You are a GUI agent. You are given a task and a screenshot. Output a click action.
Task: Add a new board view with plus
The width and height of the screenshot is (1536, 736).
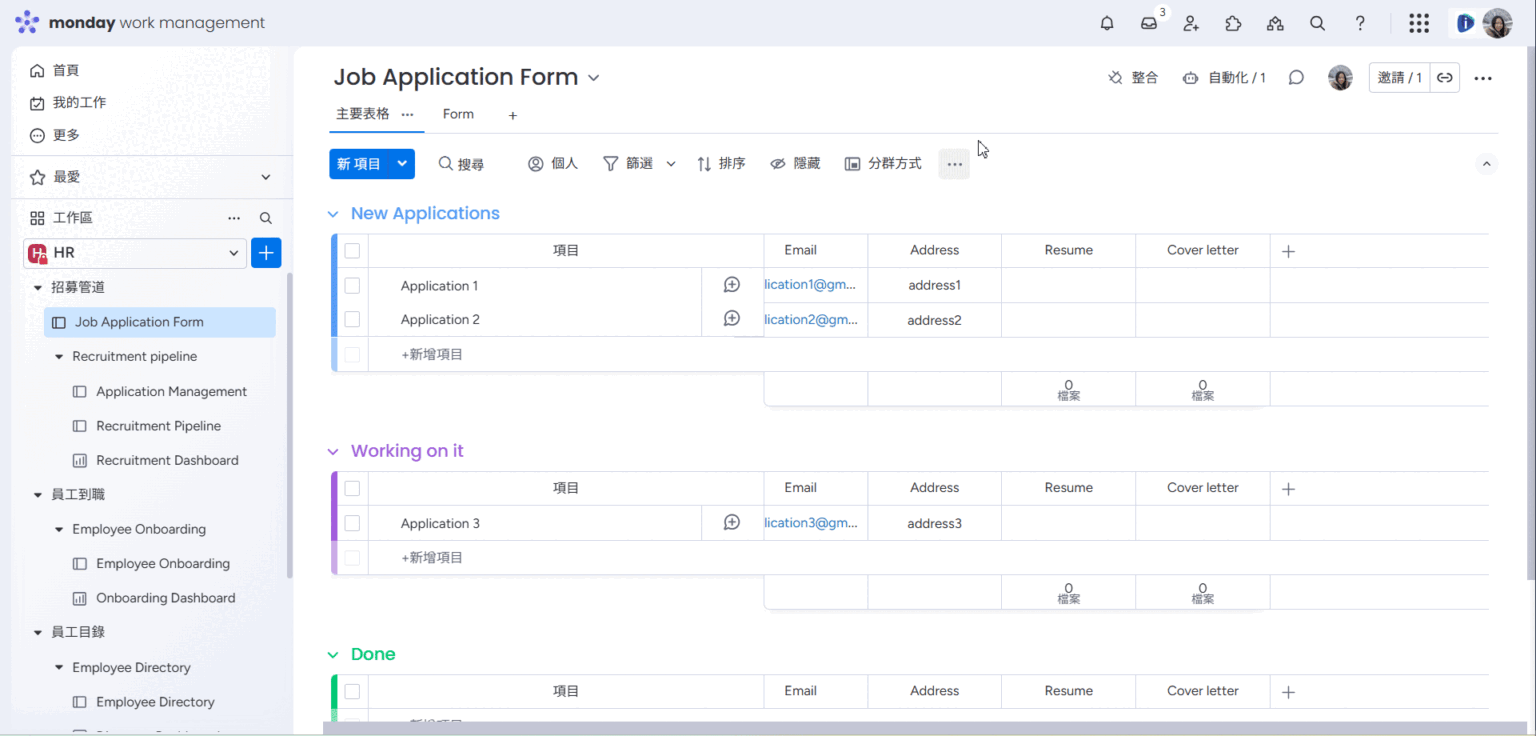pos(513,116)
